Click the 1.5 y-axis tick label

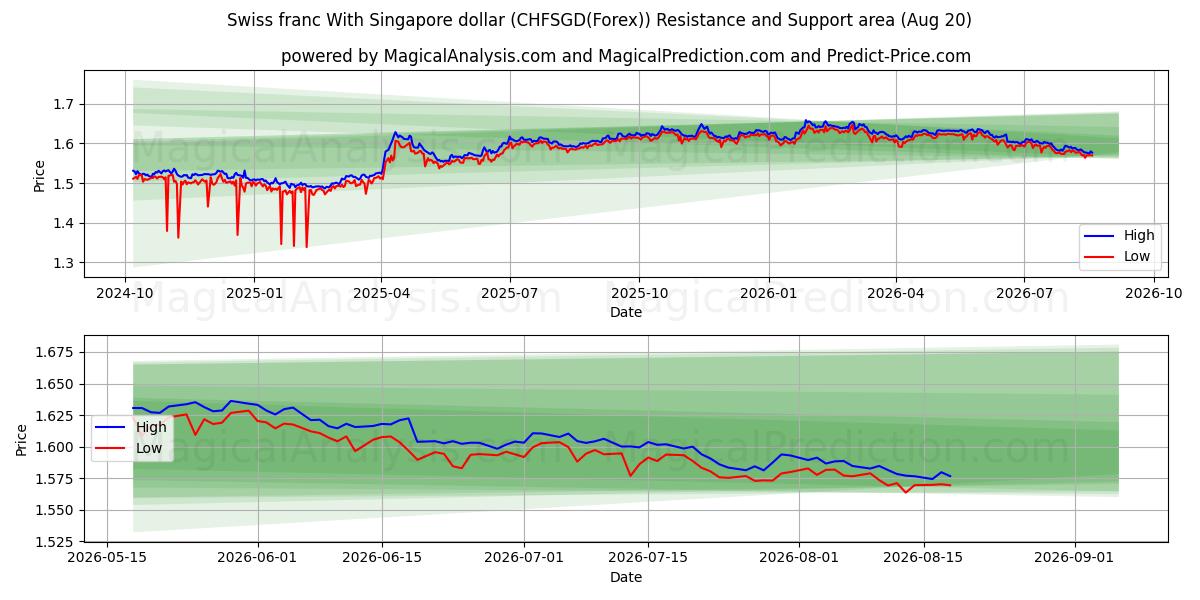(x=65, y=184)
